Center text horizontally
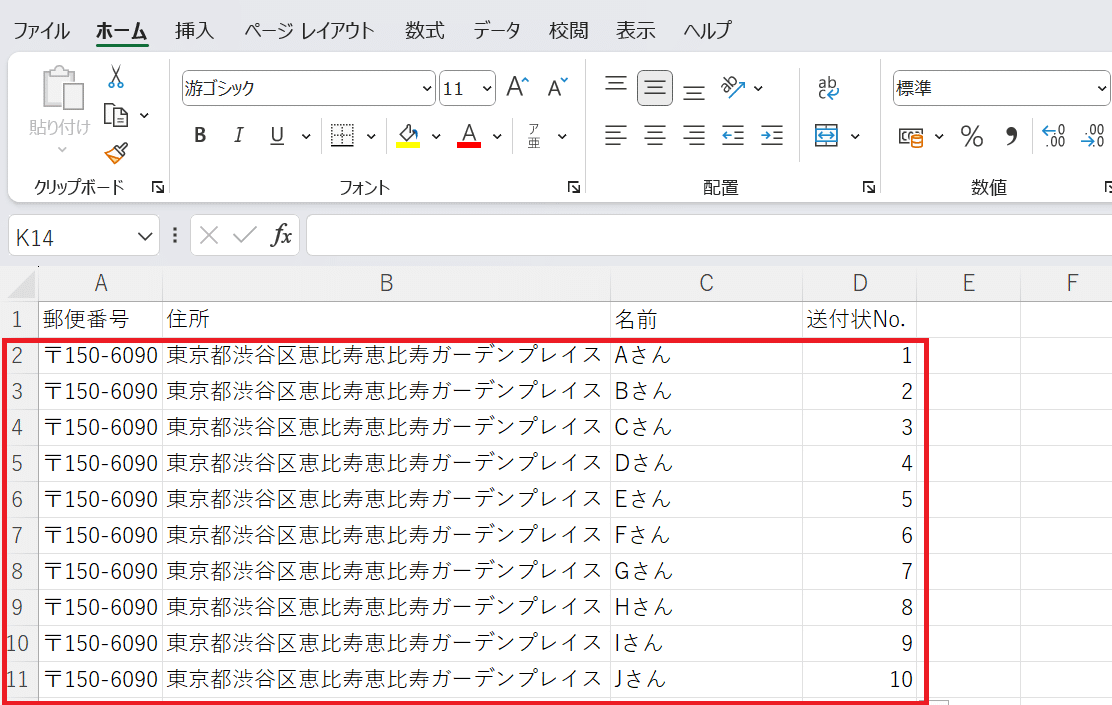This screenshot has height=705, width=1112. coord(655,135)
